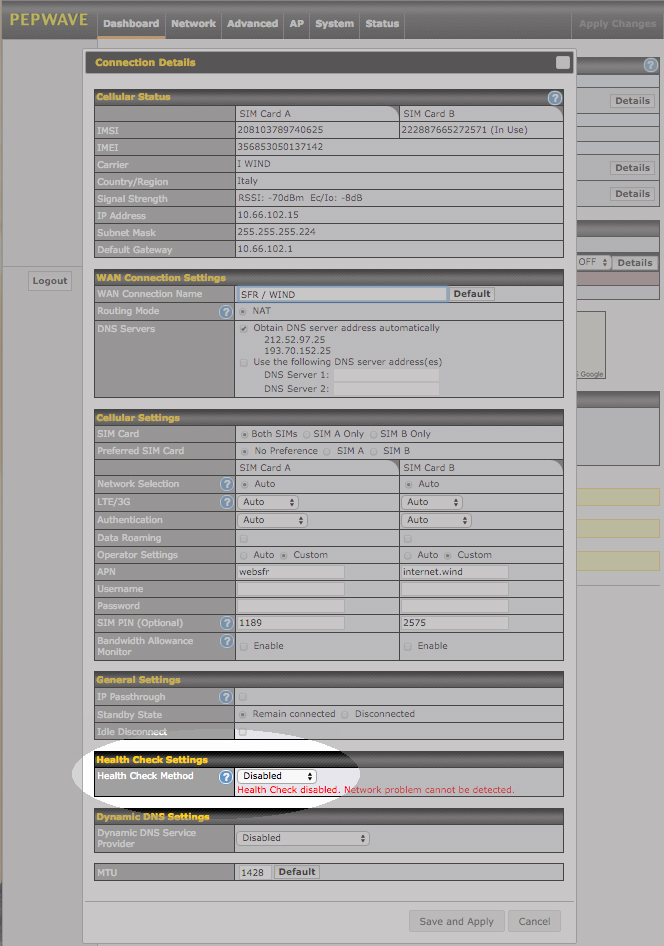Viewport: 664px width, 946px height.
Task: Enable Use the following DNS server addresses
Action: pyautogui.click(x=244, y=363)
